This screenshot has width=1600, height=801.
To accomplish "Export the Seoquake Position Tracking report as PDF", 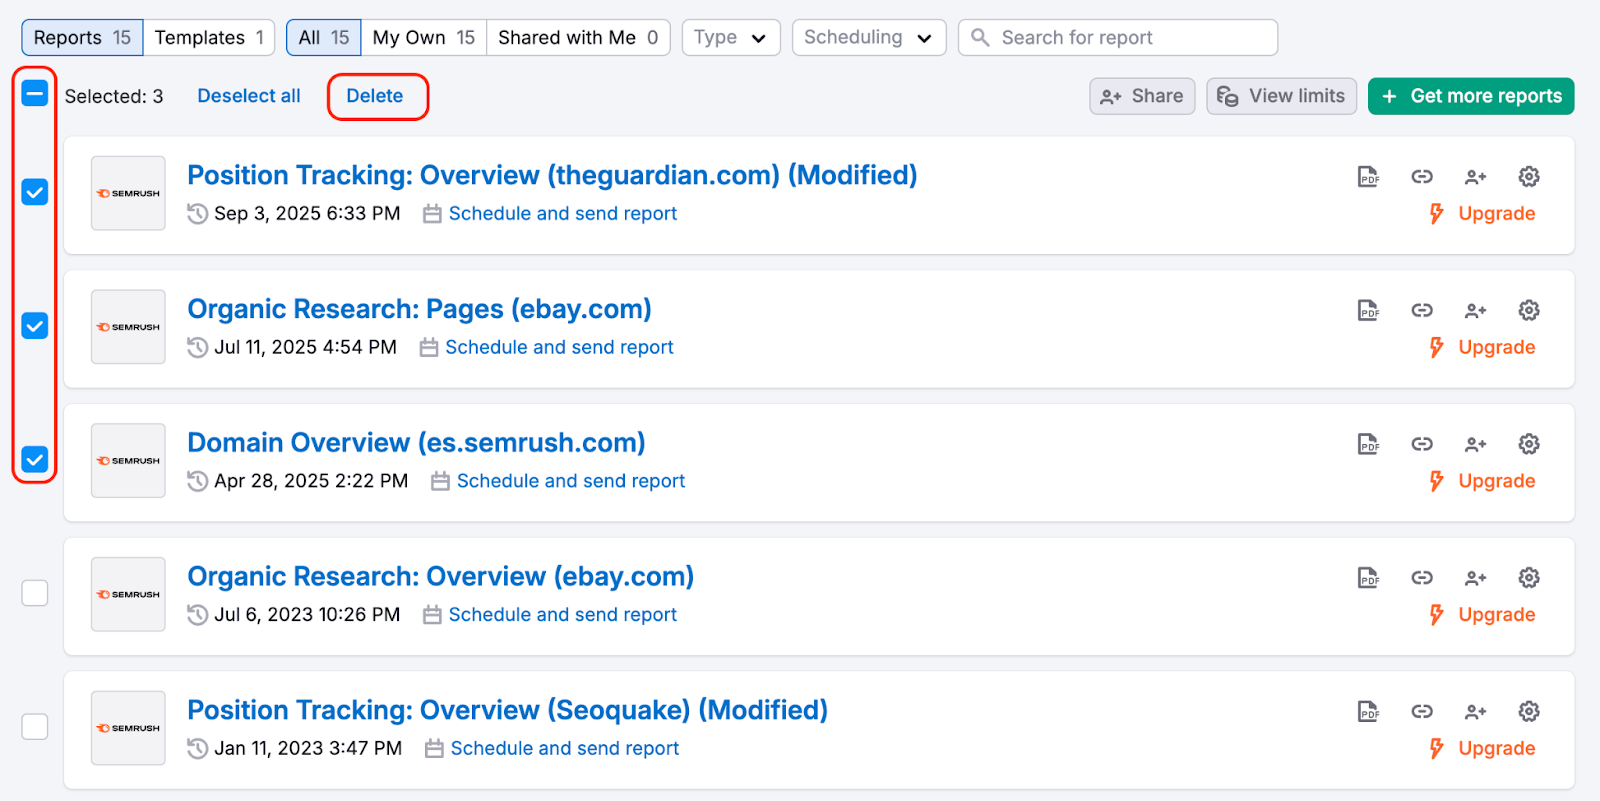I will (x=1368, y=712).
